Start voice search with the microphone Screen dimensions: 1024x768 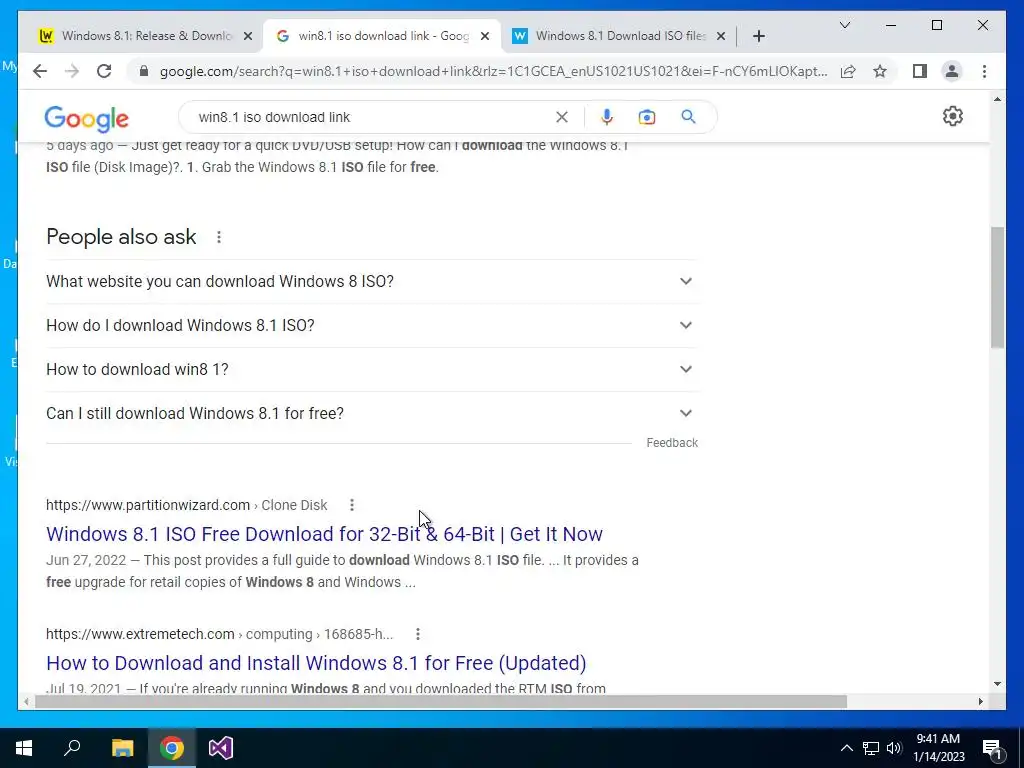(607, 117)
